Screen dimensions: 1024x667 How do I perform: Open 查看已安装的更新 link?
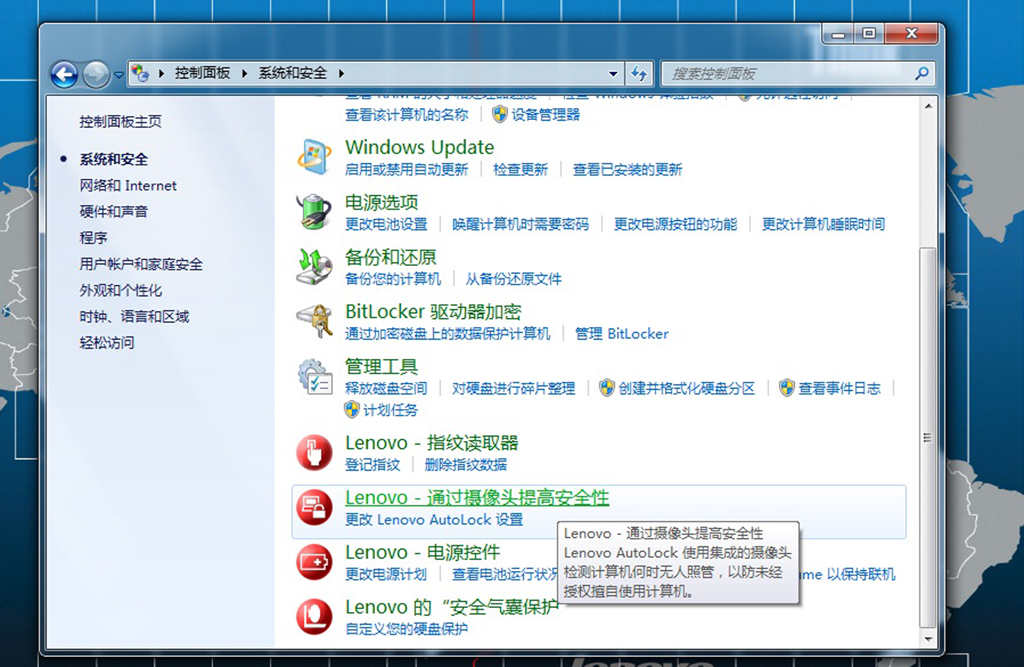[x=628, y=170]
